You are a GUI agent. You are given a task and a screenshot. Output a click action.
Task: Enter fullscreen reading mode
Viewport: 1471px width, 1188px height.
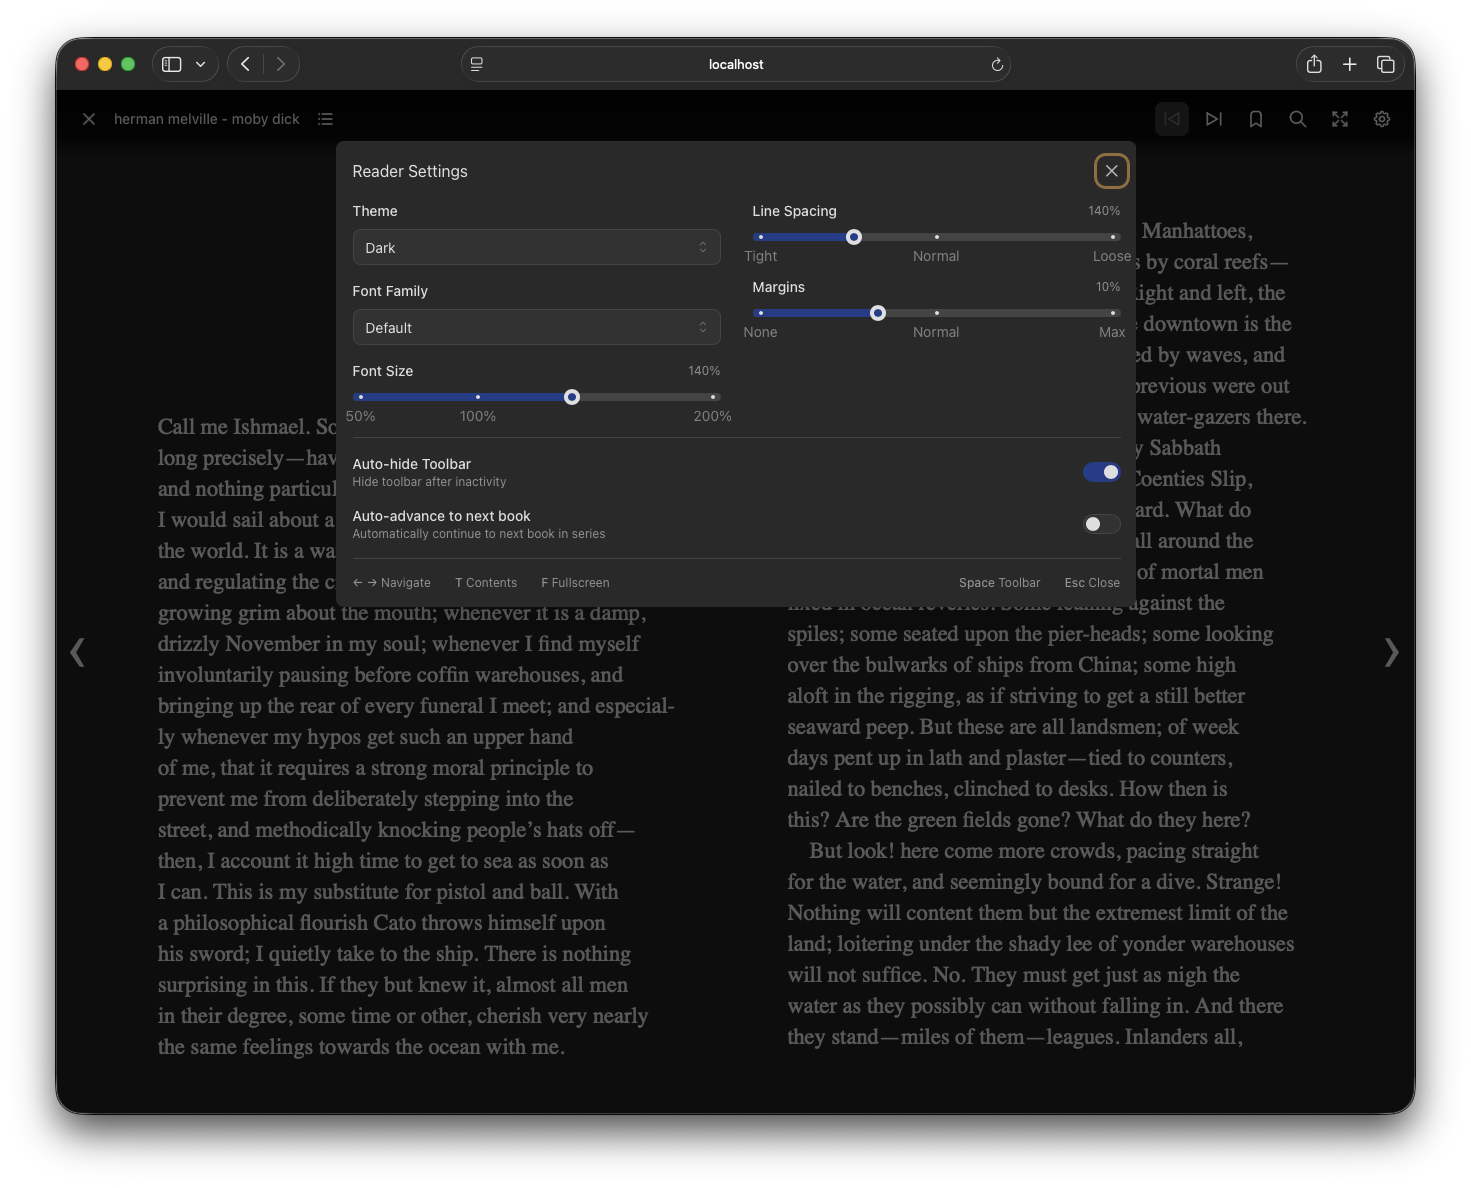point(1340,118)
